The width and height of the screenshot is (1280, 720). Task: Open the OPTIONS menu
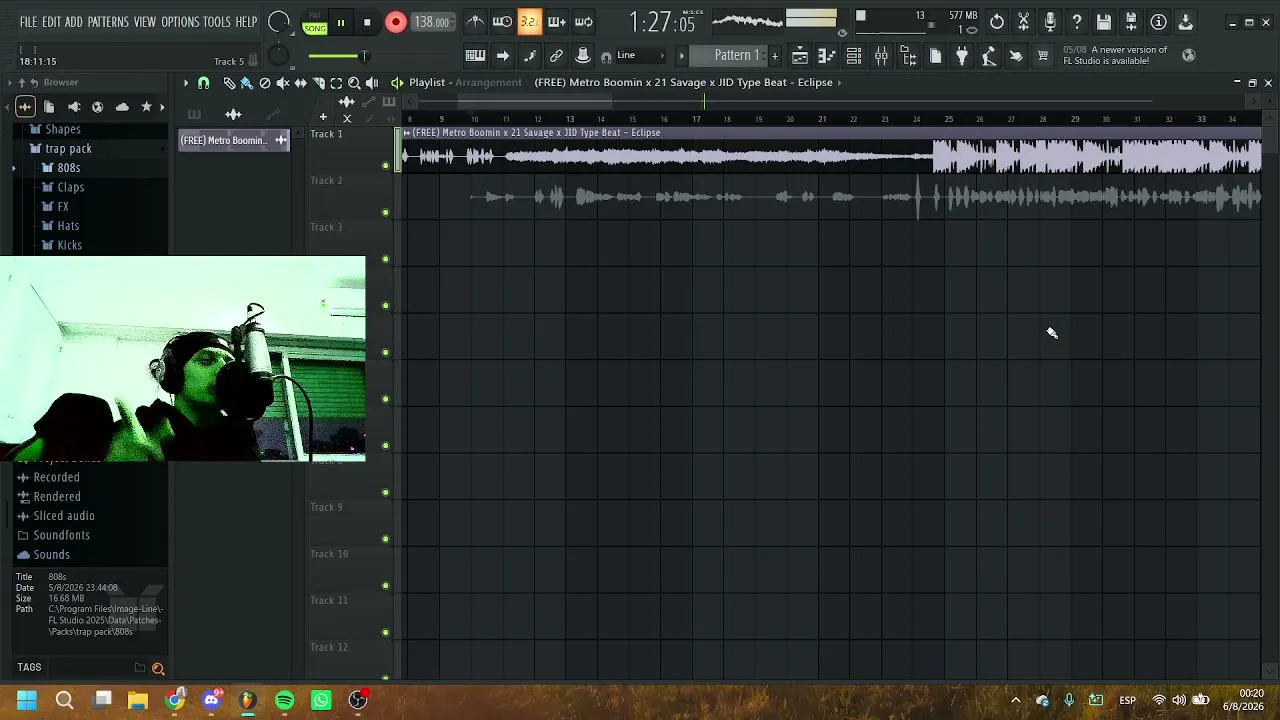180,22
